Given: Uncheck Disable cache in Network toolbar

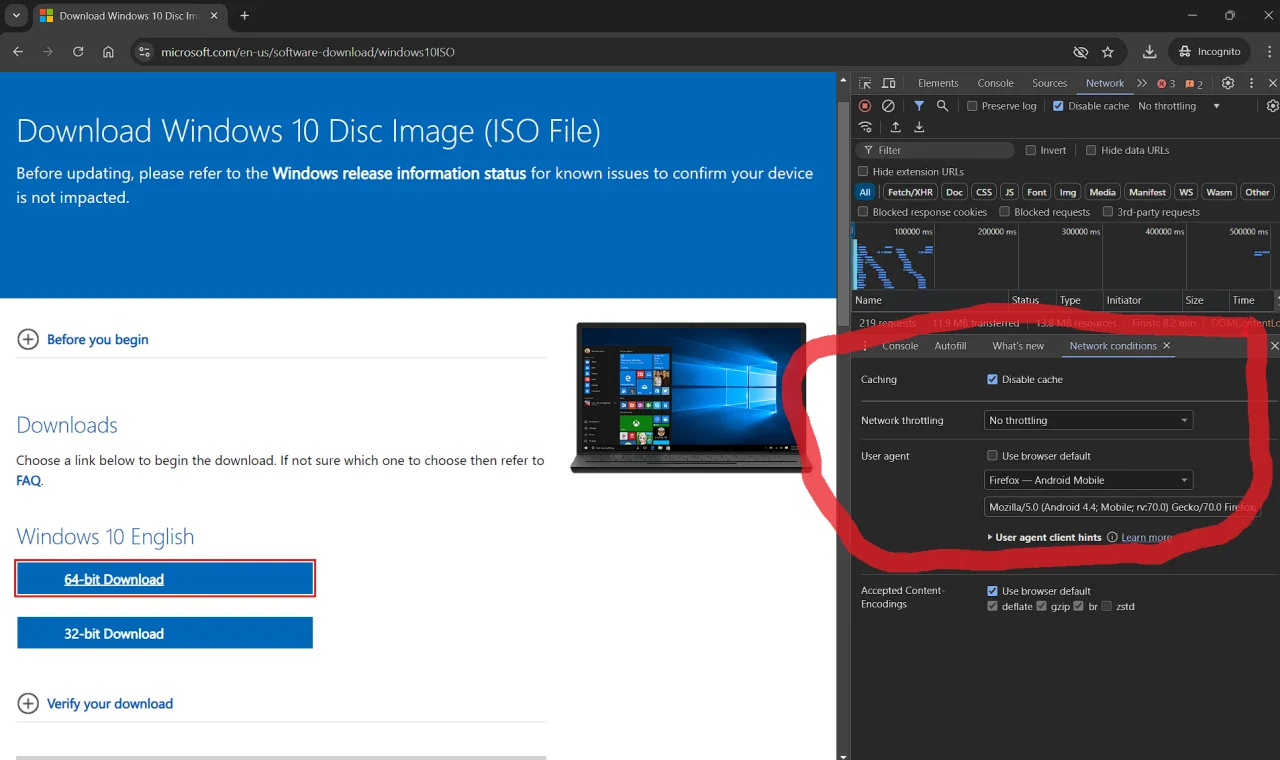Looking at the screenshot, I should point(1058,106).
